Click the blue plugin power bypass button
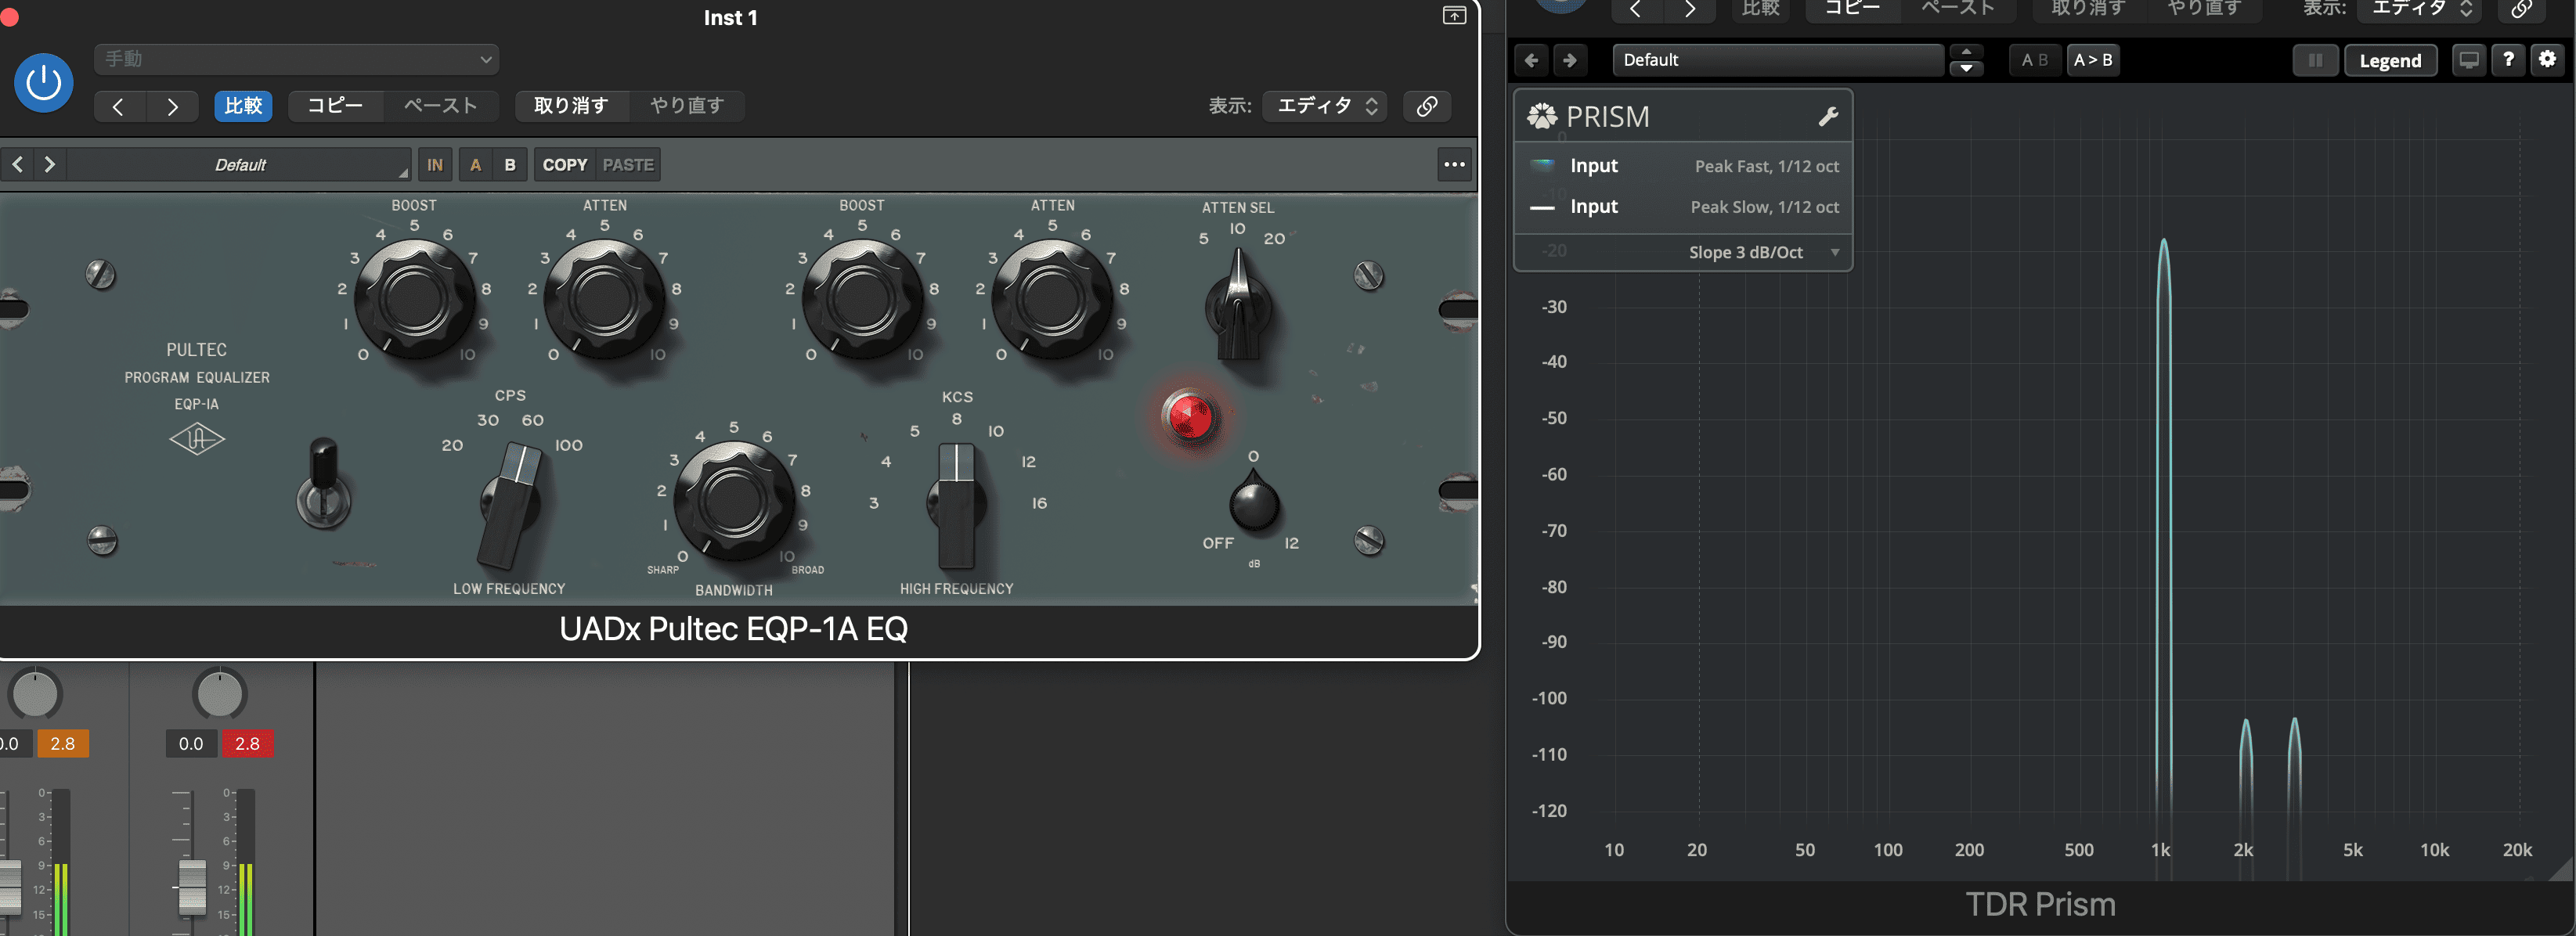The width and height of the screenshot is (2576, 936). pos(43,83)
